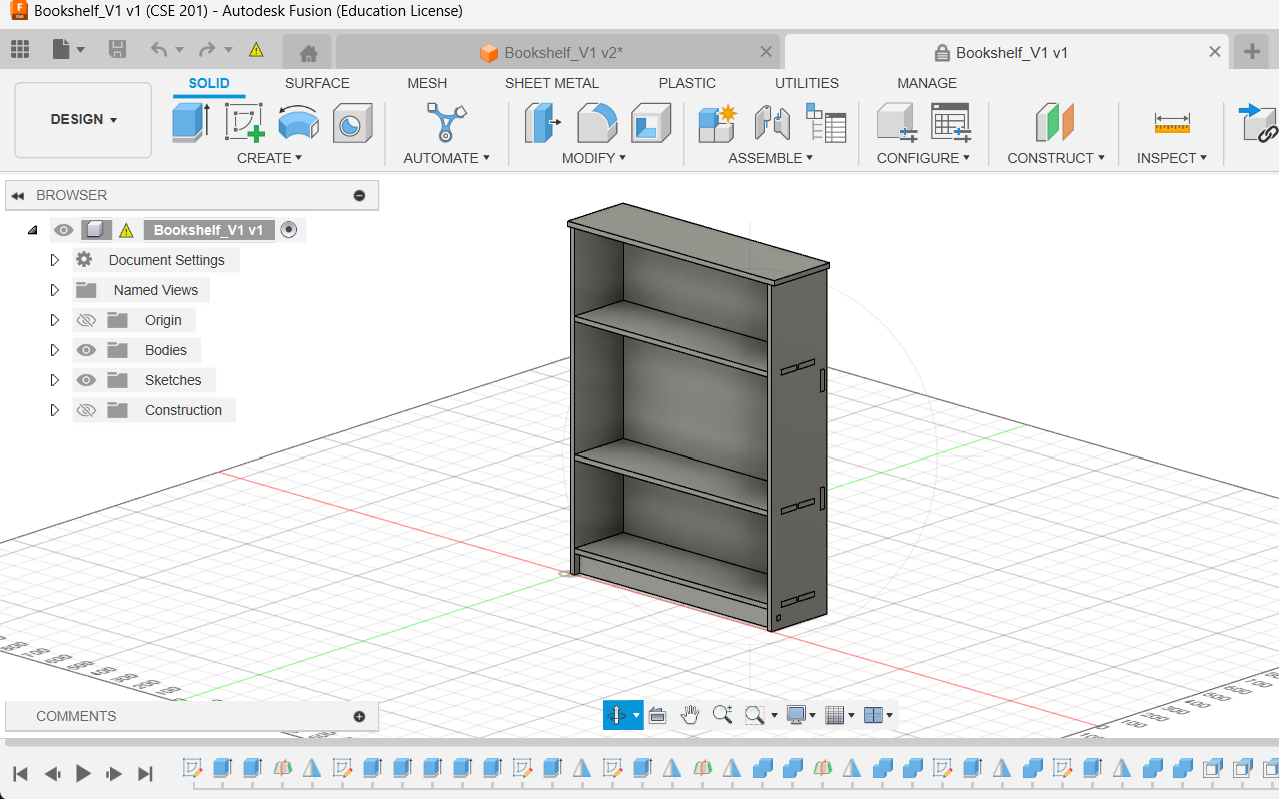Expand Document Settings in the browser

(55, 260)
